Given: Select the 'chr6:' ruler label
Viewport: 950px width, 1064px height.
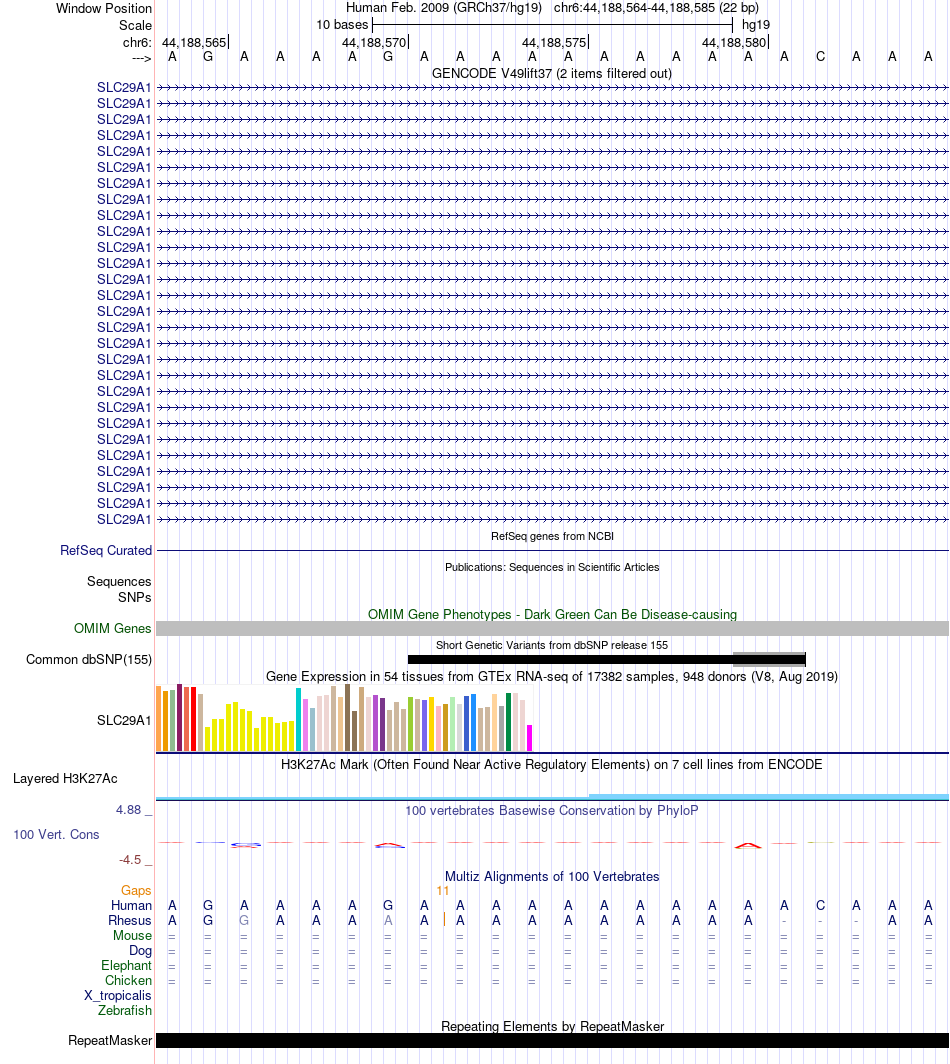Looking at the screenshot, I should click(137, 42).
